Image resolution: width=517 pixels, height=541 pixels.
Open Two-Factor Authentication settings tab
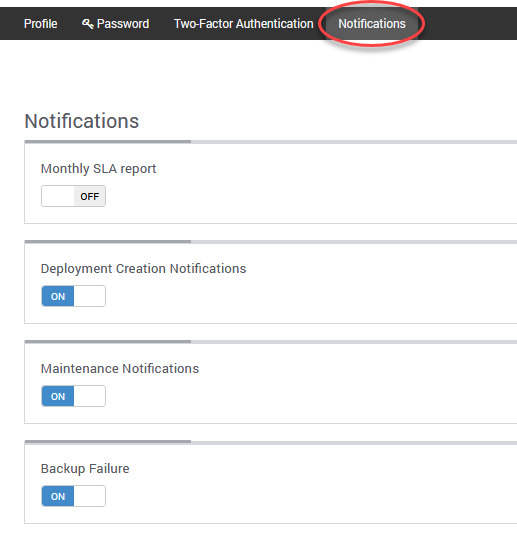click(x=243, y=24)
